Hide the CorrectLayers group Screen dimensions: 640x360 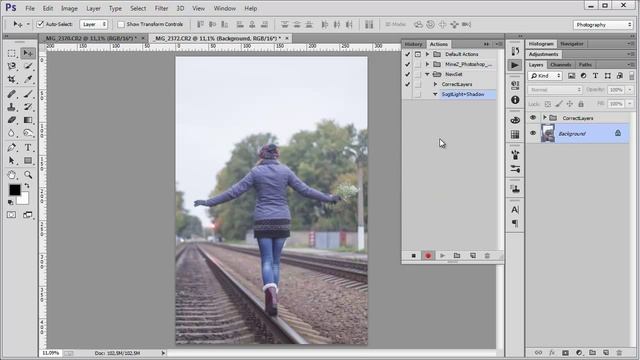click(533, 118)
